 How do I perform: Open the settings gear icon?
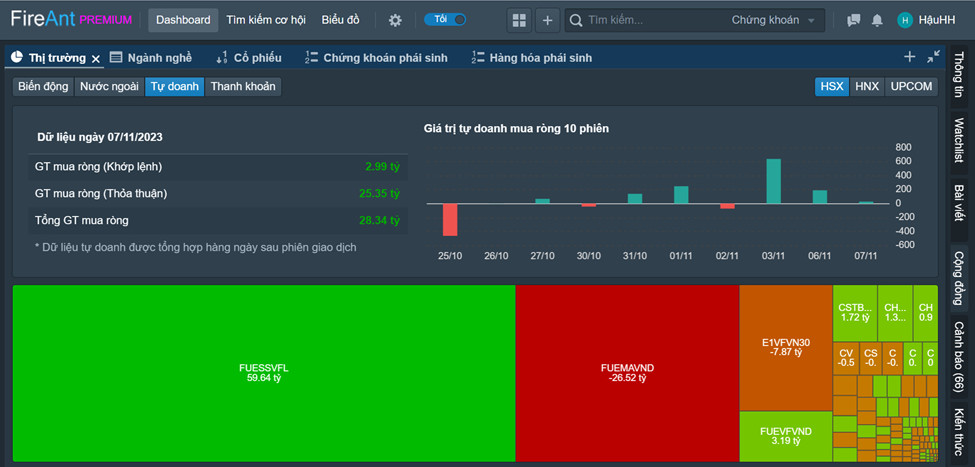(395, 20)
